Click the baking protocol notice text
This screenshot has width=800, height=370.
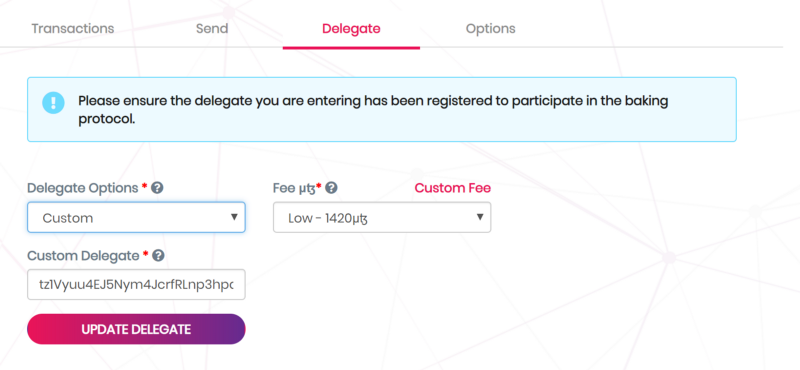pos(373,110)
